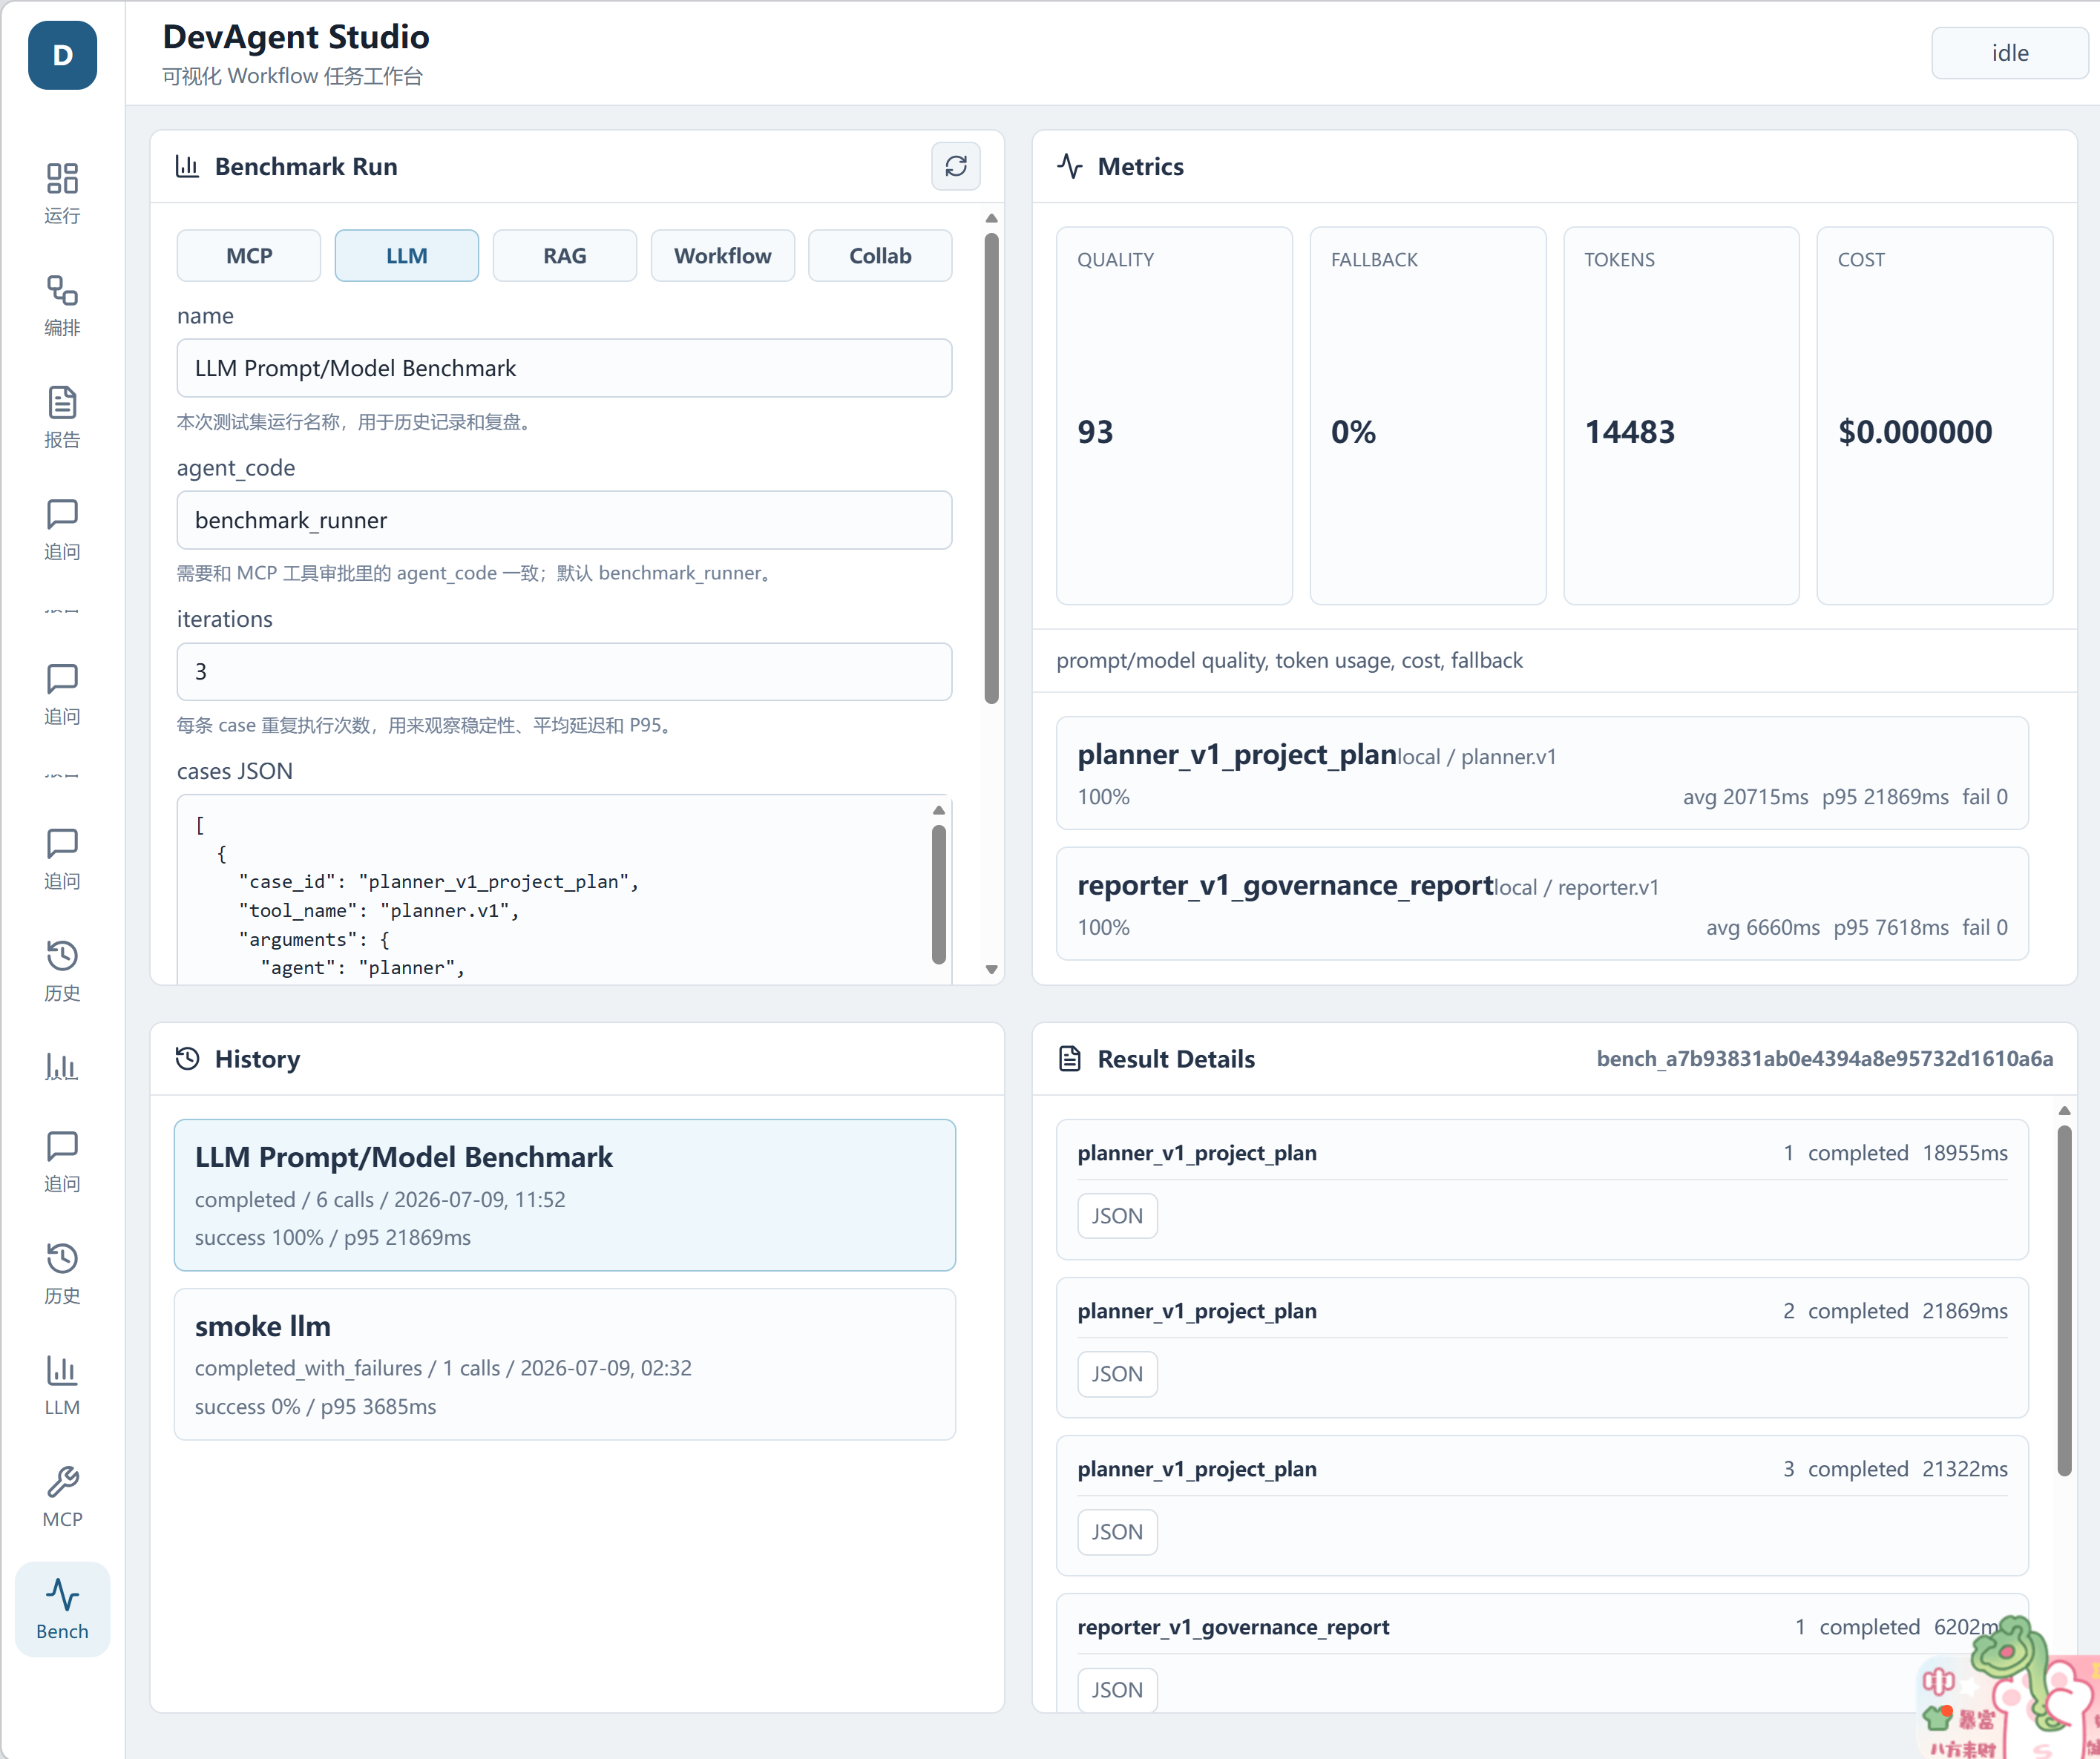Click the Metrics pulse icon
The image size is (2100, 1759).
coord(1070,166)
